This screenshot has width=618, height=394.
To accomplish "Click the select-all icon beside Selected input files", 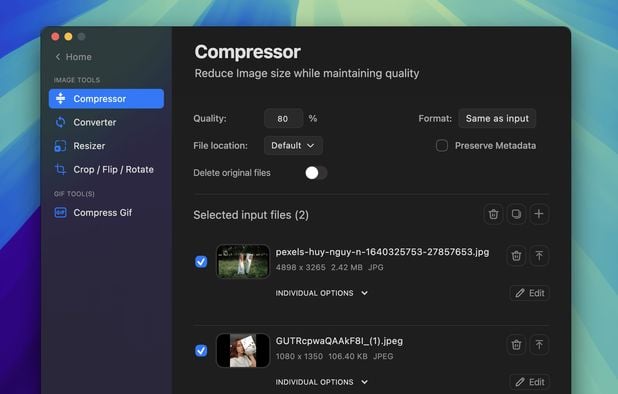I will point(516,214).
